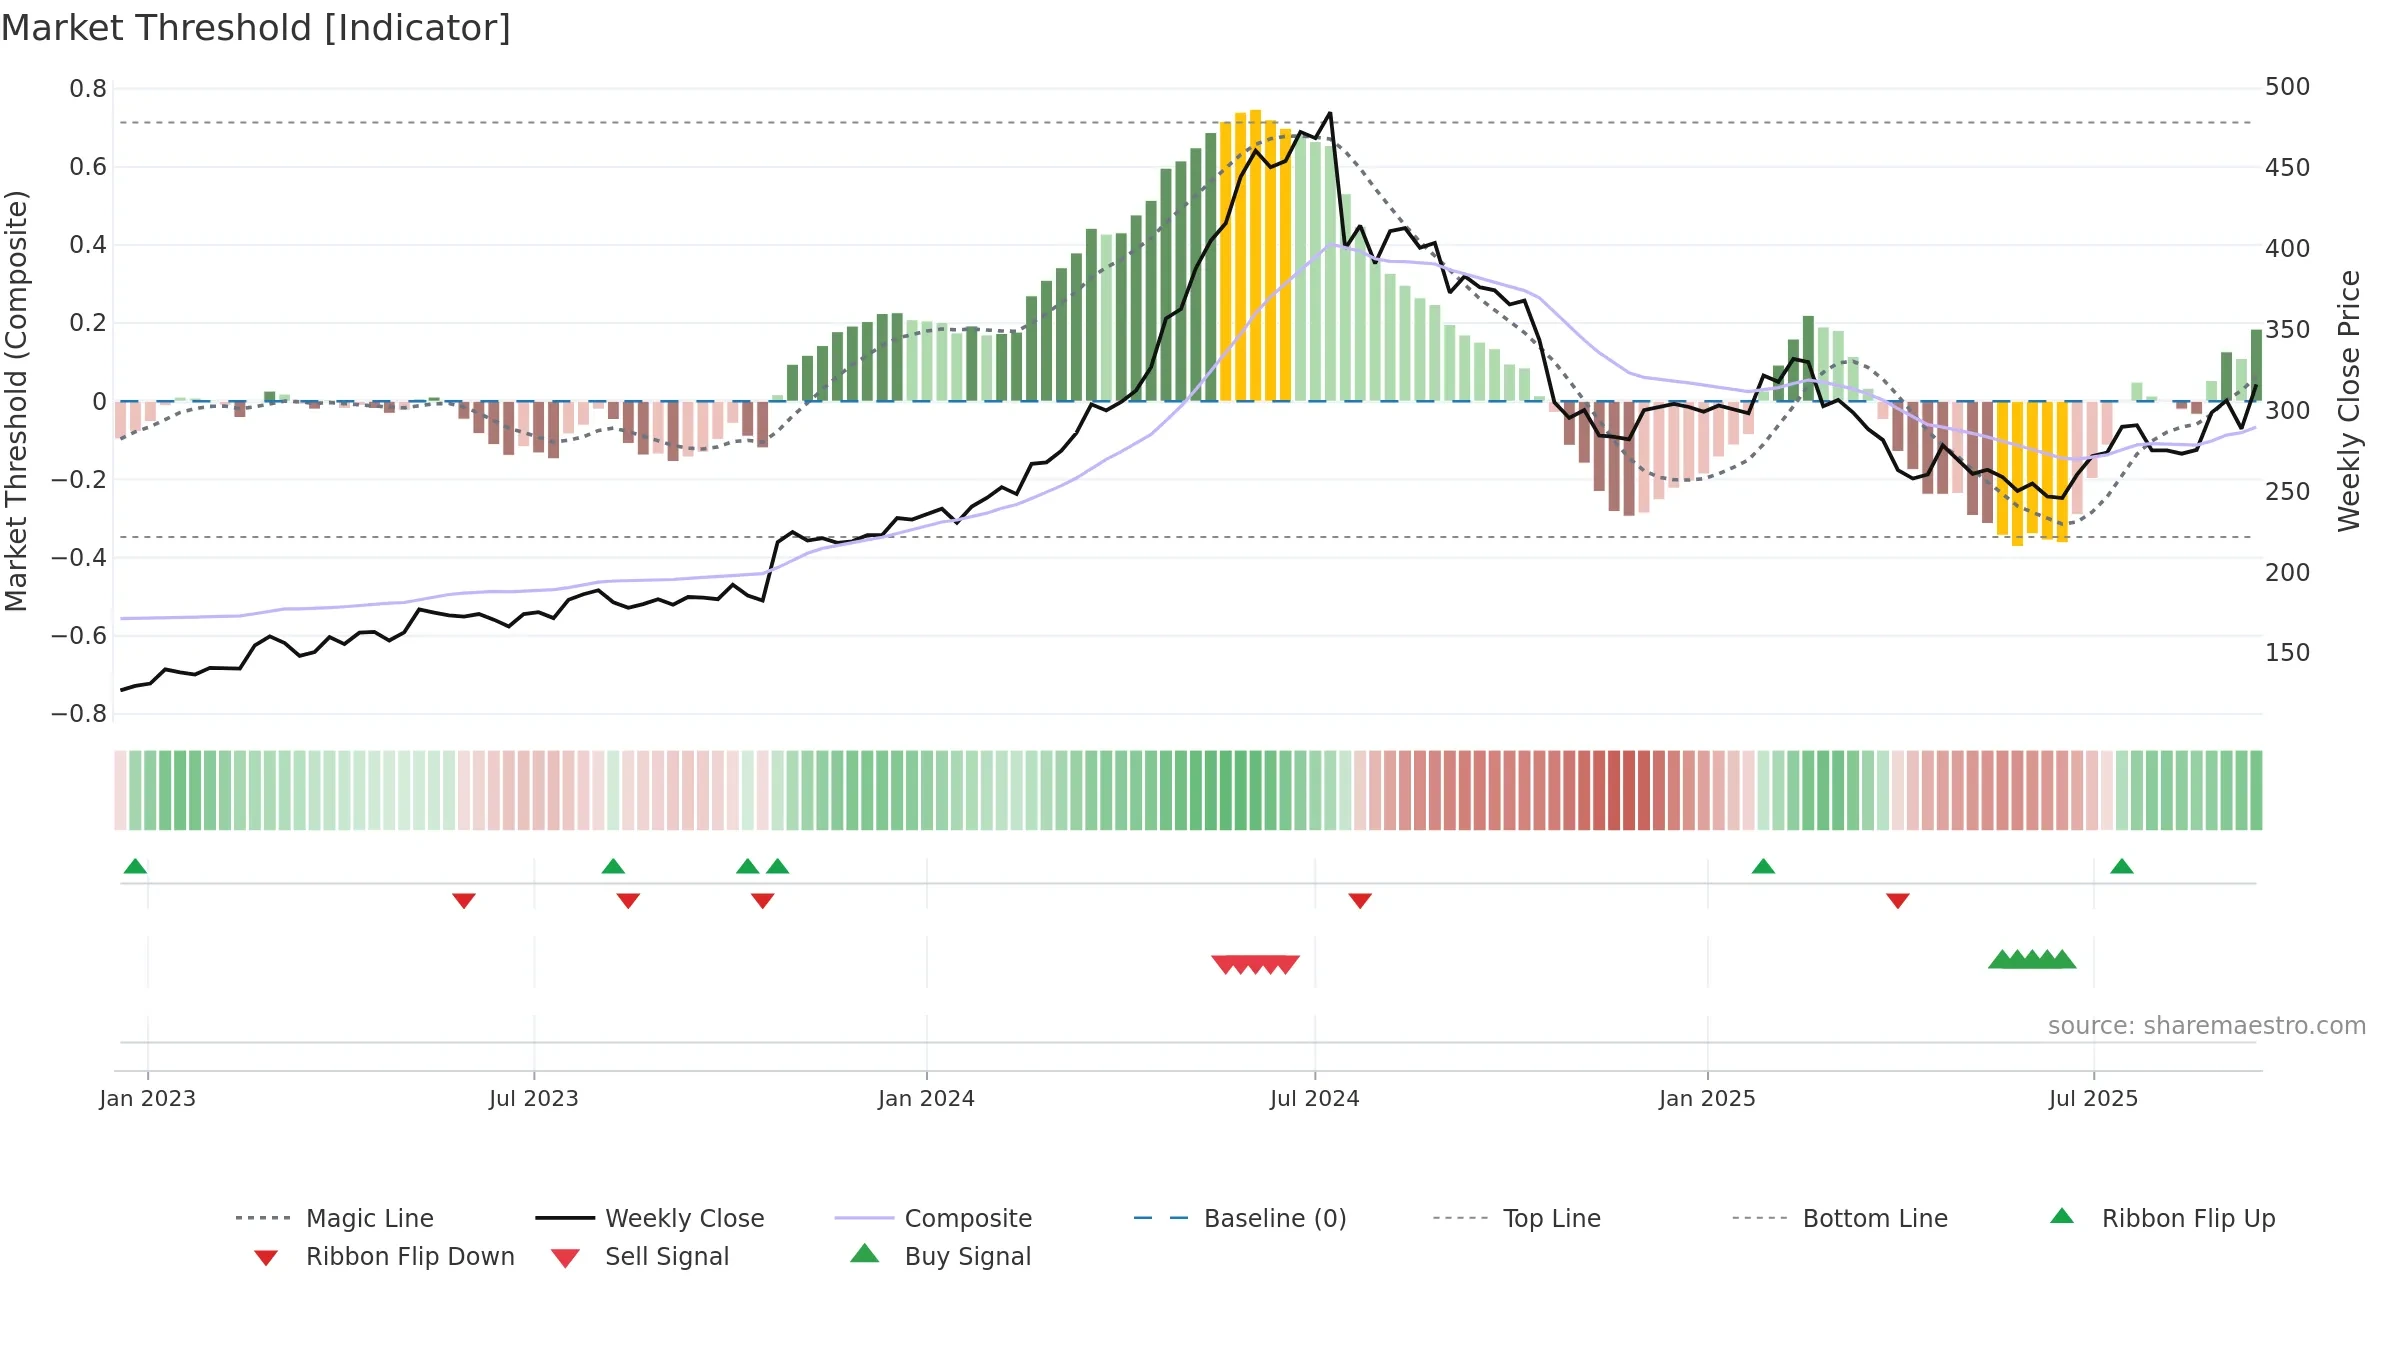Viewport: 2400px width, 1350px height.
Task: Click the Ribbon Flip Up triangle just after Jan 2025
Action: coord(1763,866)
